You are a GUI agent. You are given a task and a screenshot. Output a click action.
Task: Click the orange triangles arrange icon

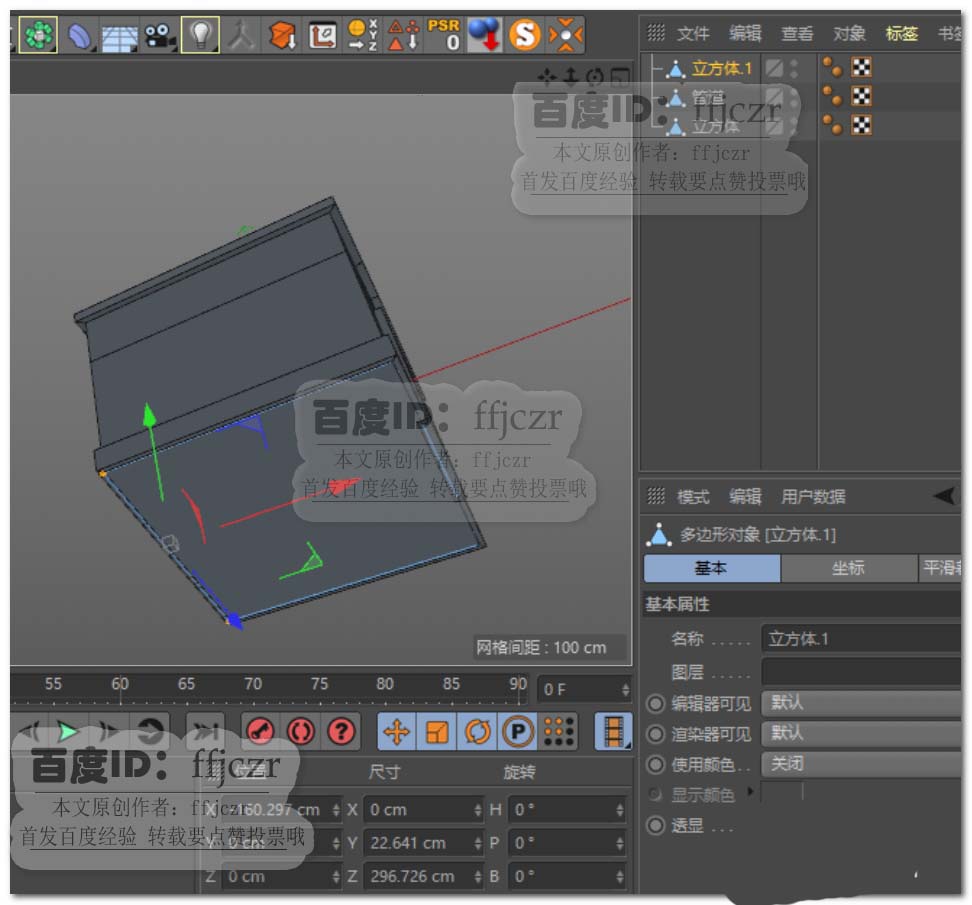(x=403, y=35)
